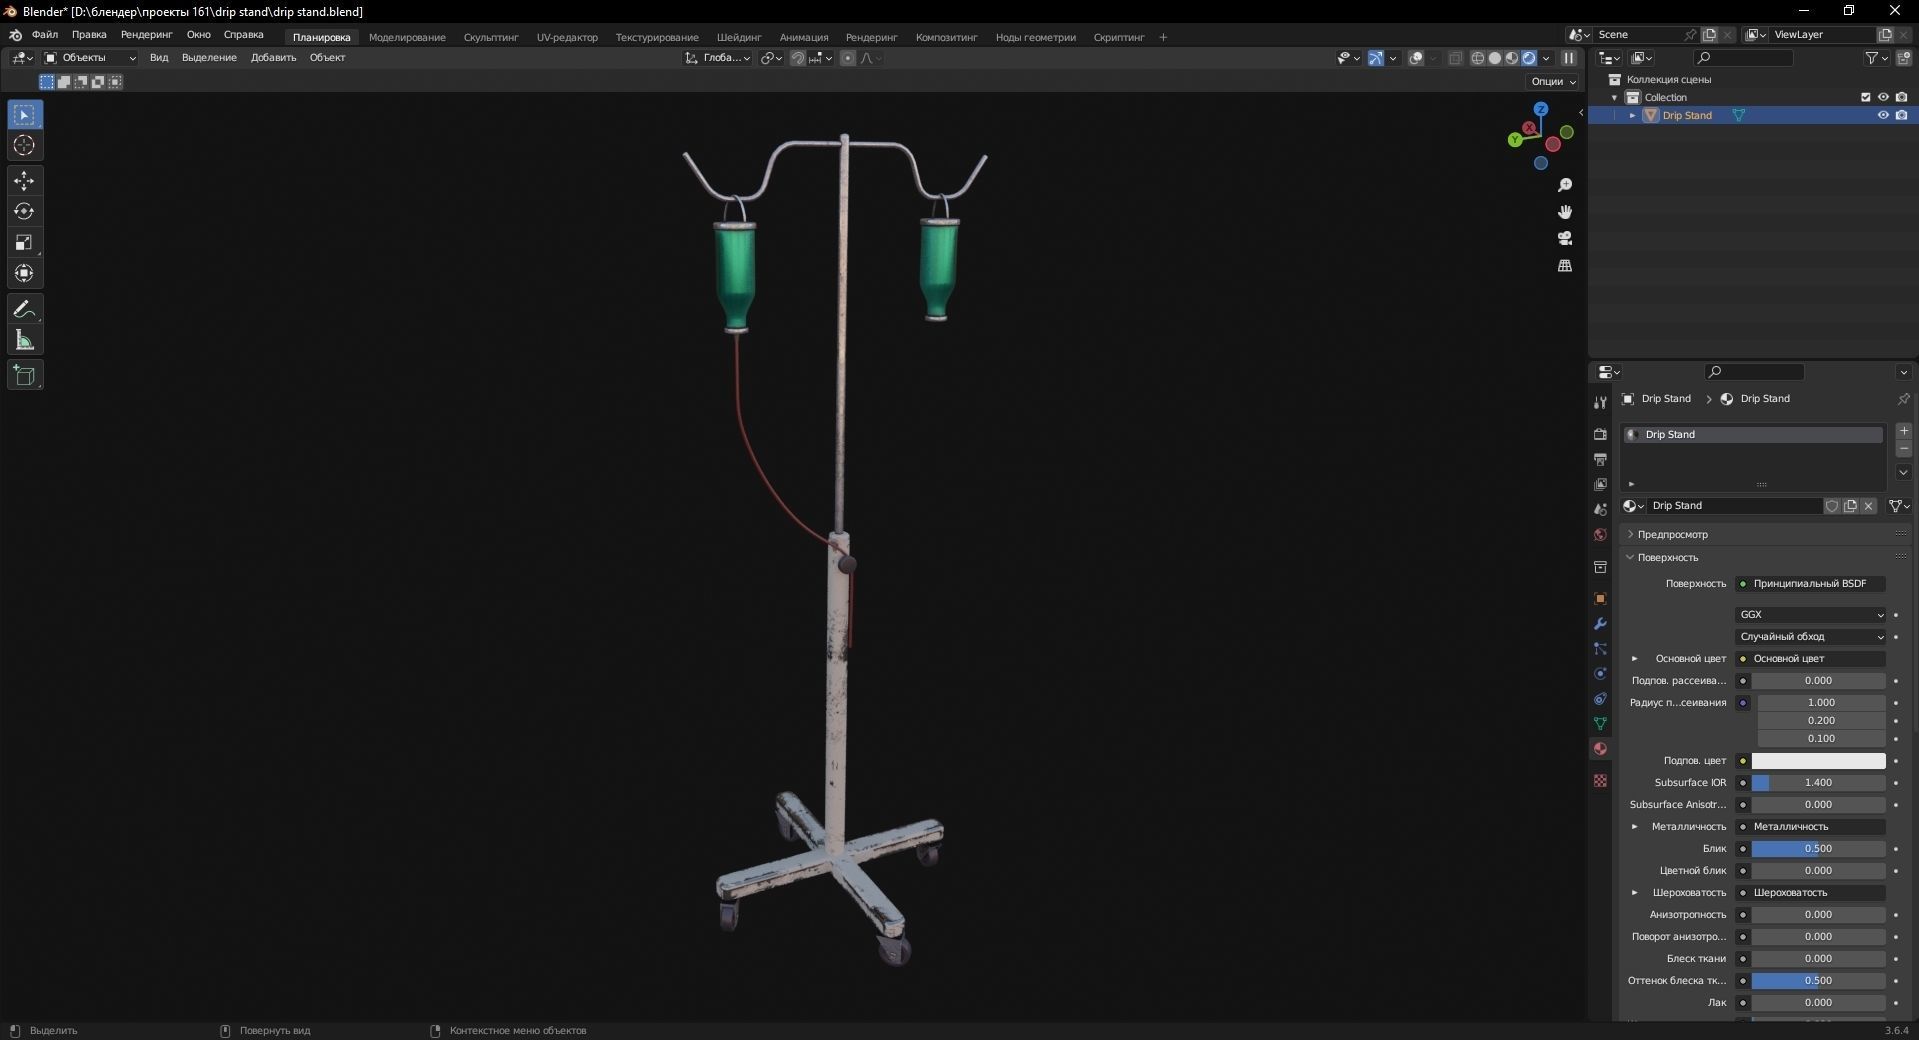Toggle viewport overlays button
Image resolution: width=1919 pixels, height=1040 pixels.
1416,58
